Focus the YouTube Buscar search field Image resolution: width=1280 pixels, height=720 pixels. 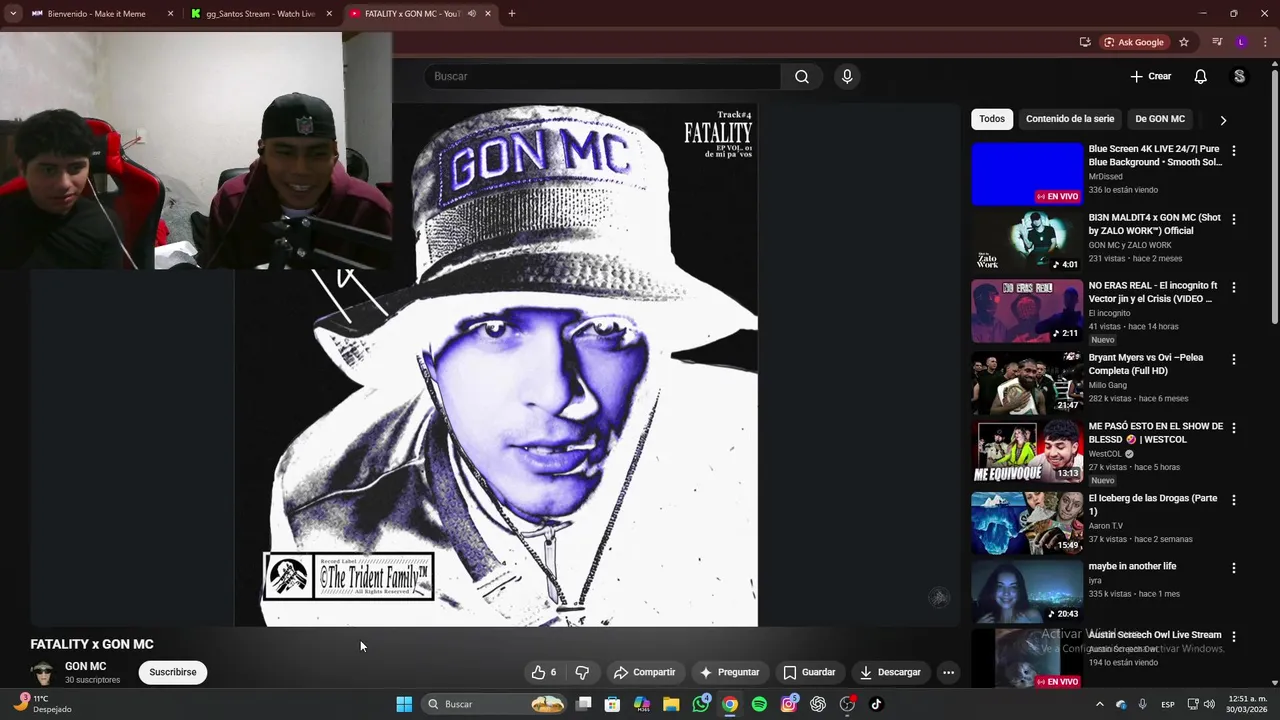pyautogui.click(x=602, y=76)
